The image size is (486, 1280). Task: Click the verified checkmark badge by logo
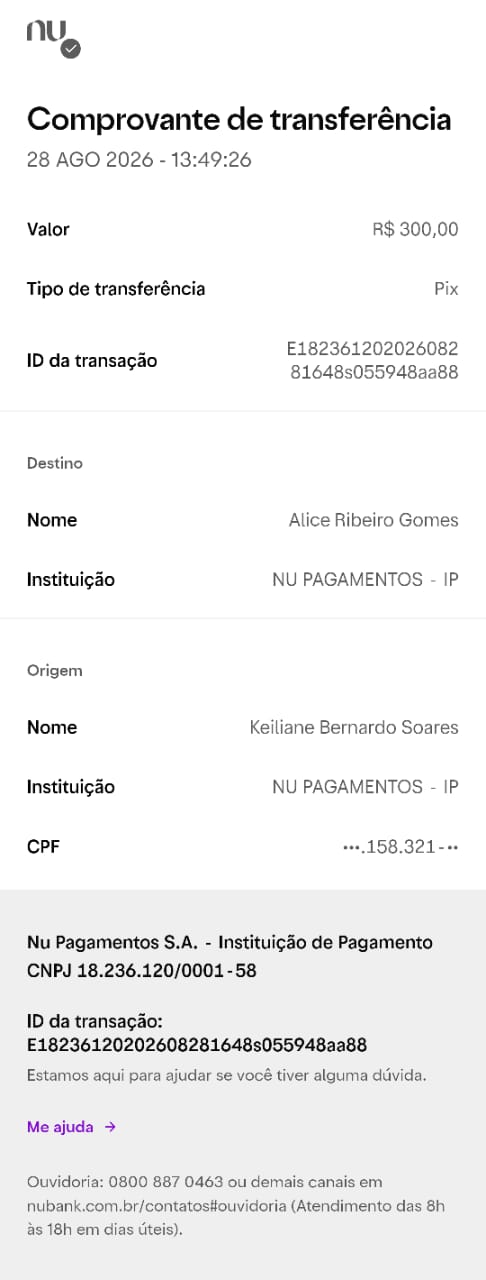click(71, 48)
